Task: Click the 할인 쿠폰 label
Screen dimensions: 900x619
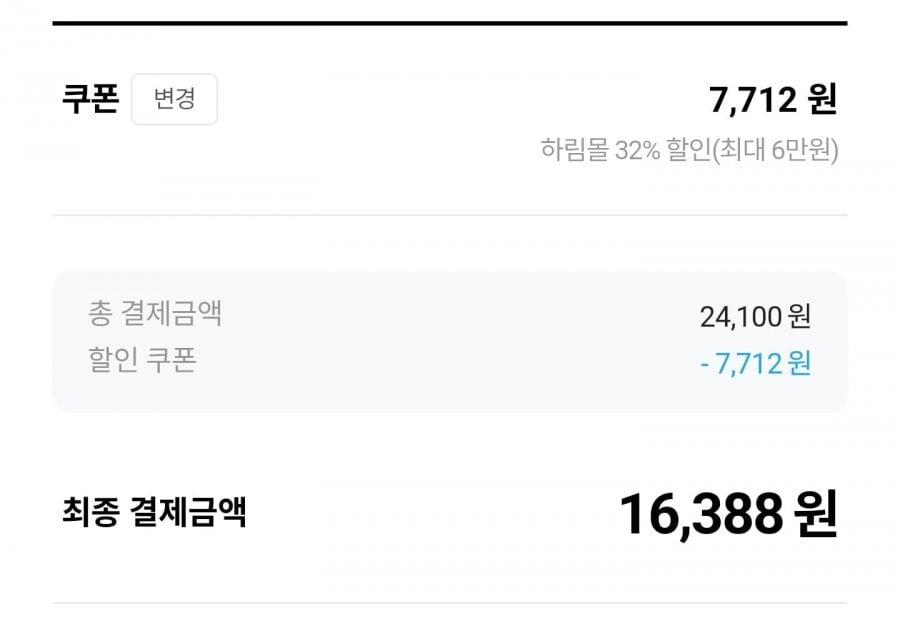Action: 142,360
